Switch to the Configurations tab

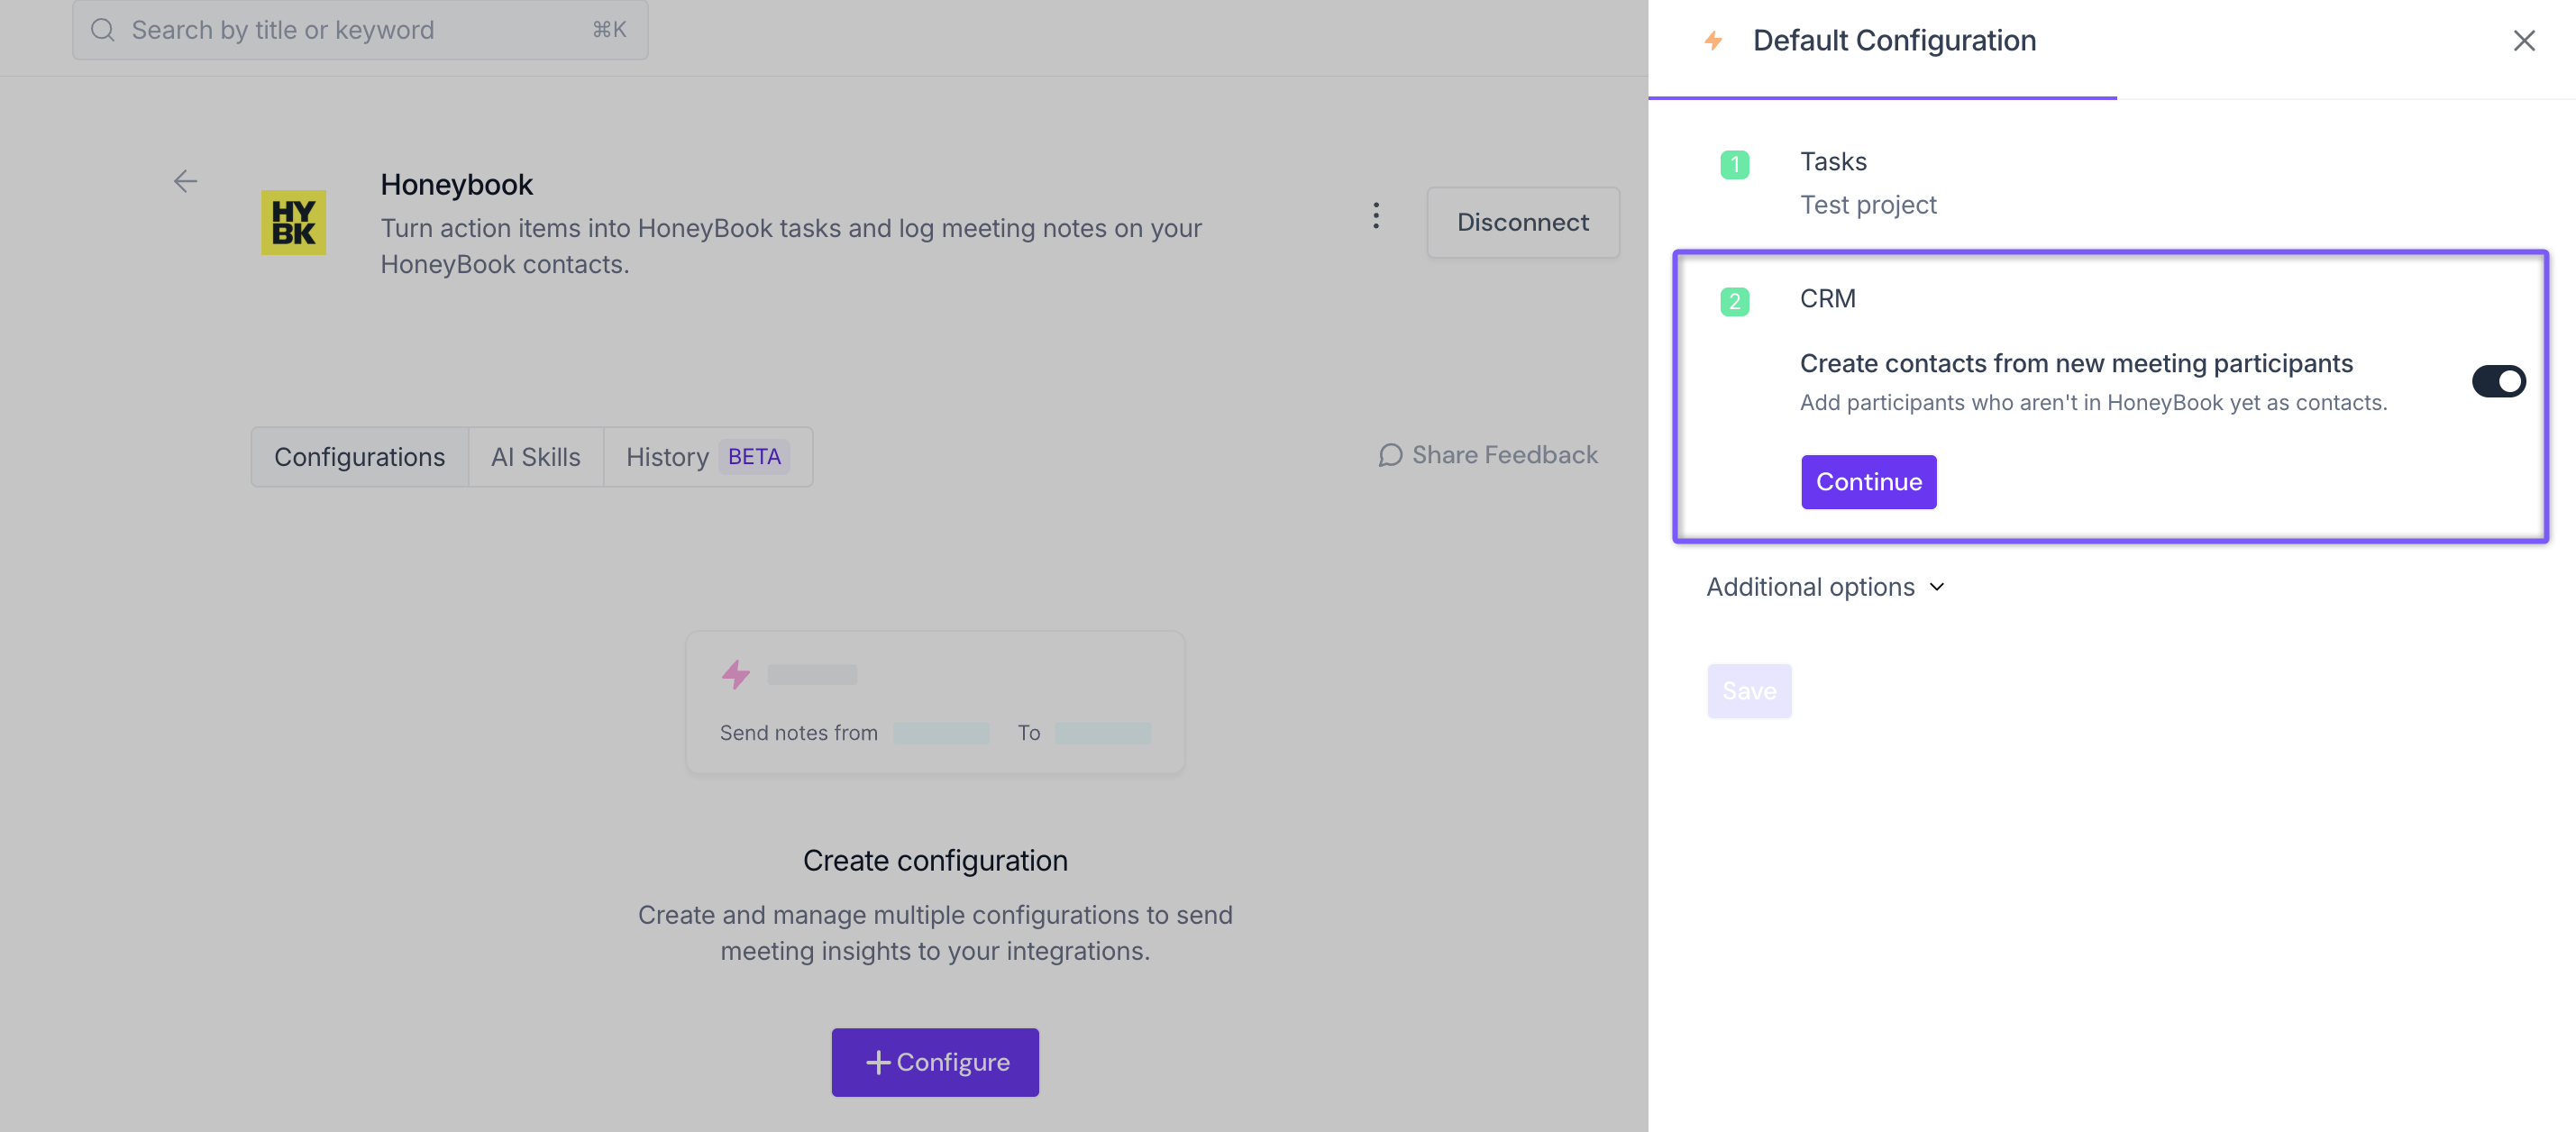[360, 457]
